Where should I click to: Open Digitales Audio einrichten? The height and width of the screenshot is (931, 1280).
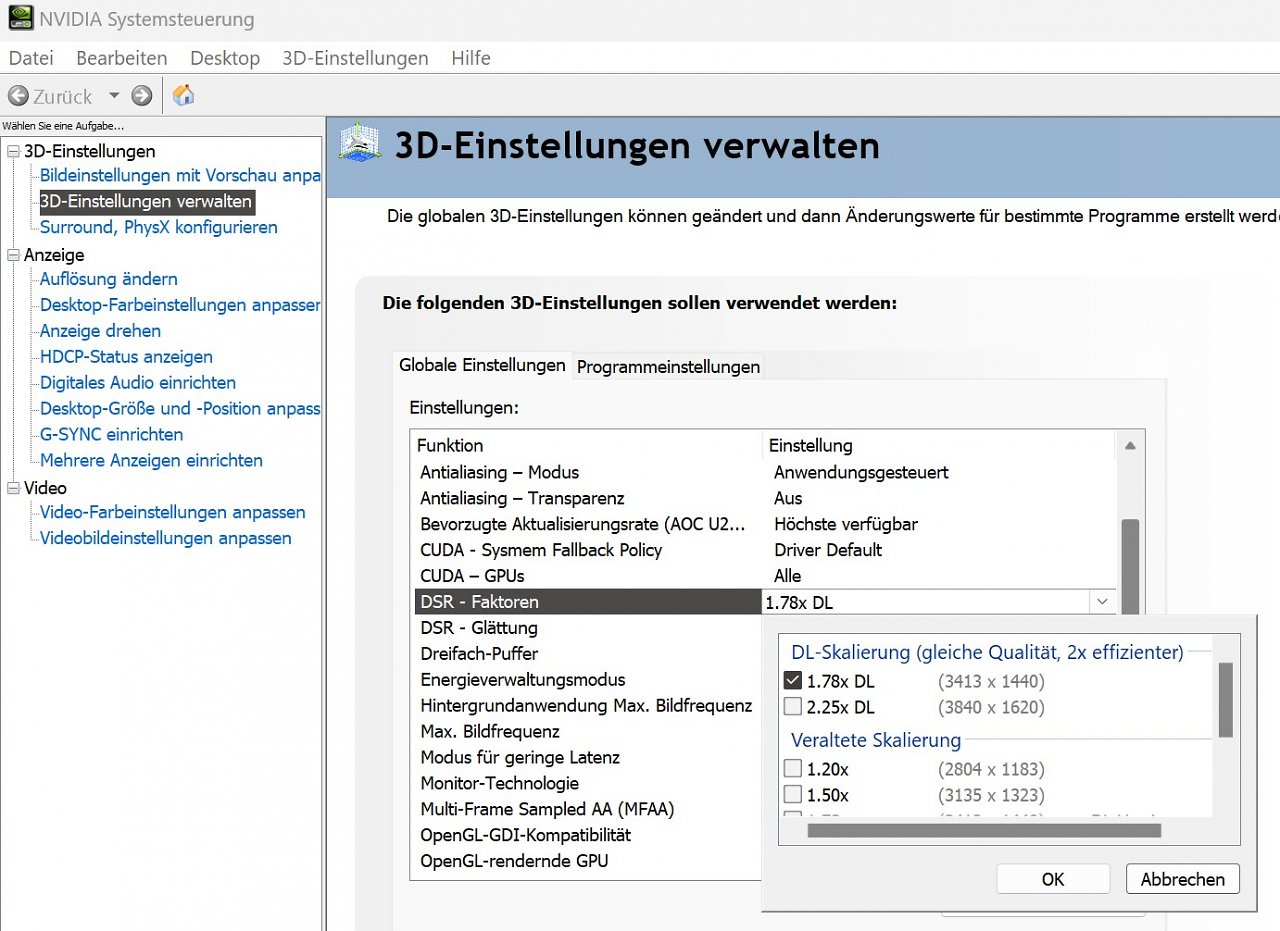(x=138, y=383)
